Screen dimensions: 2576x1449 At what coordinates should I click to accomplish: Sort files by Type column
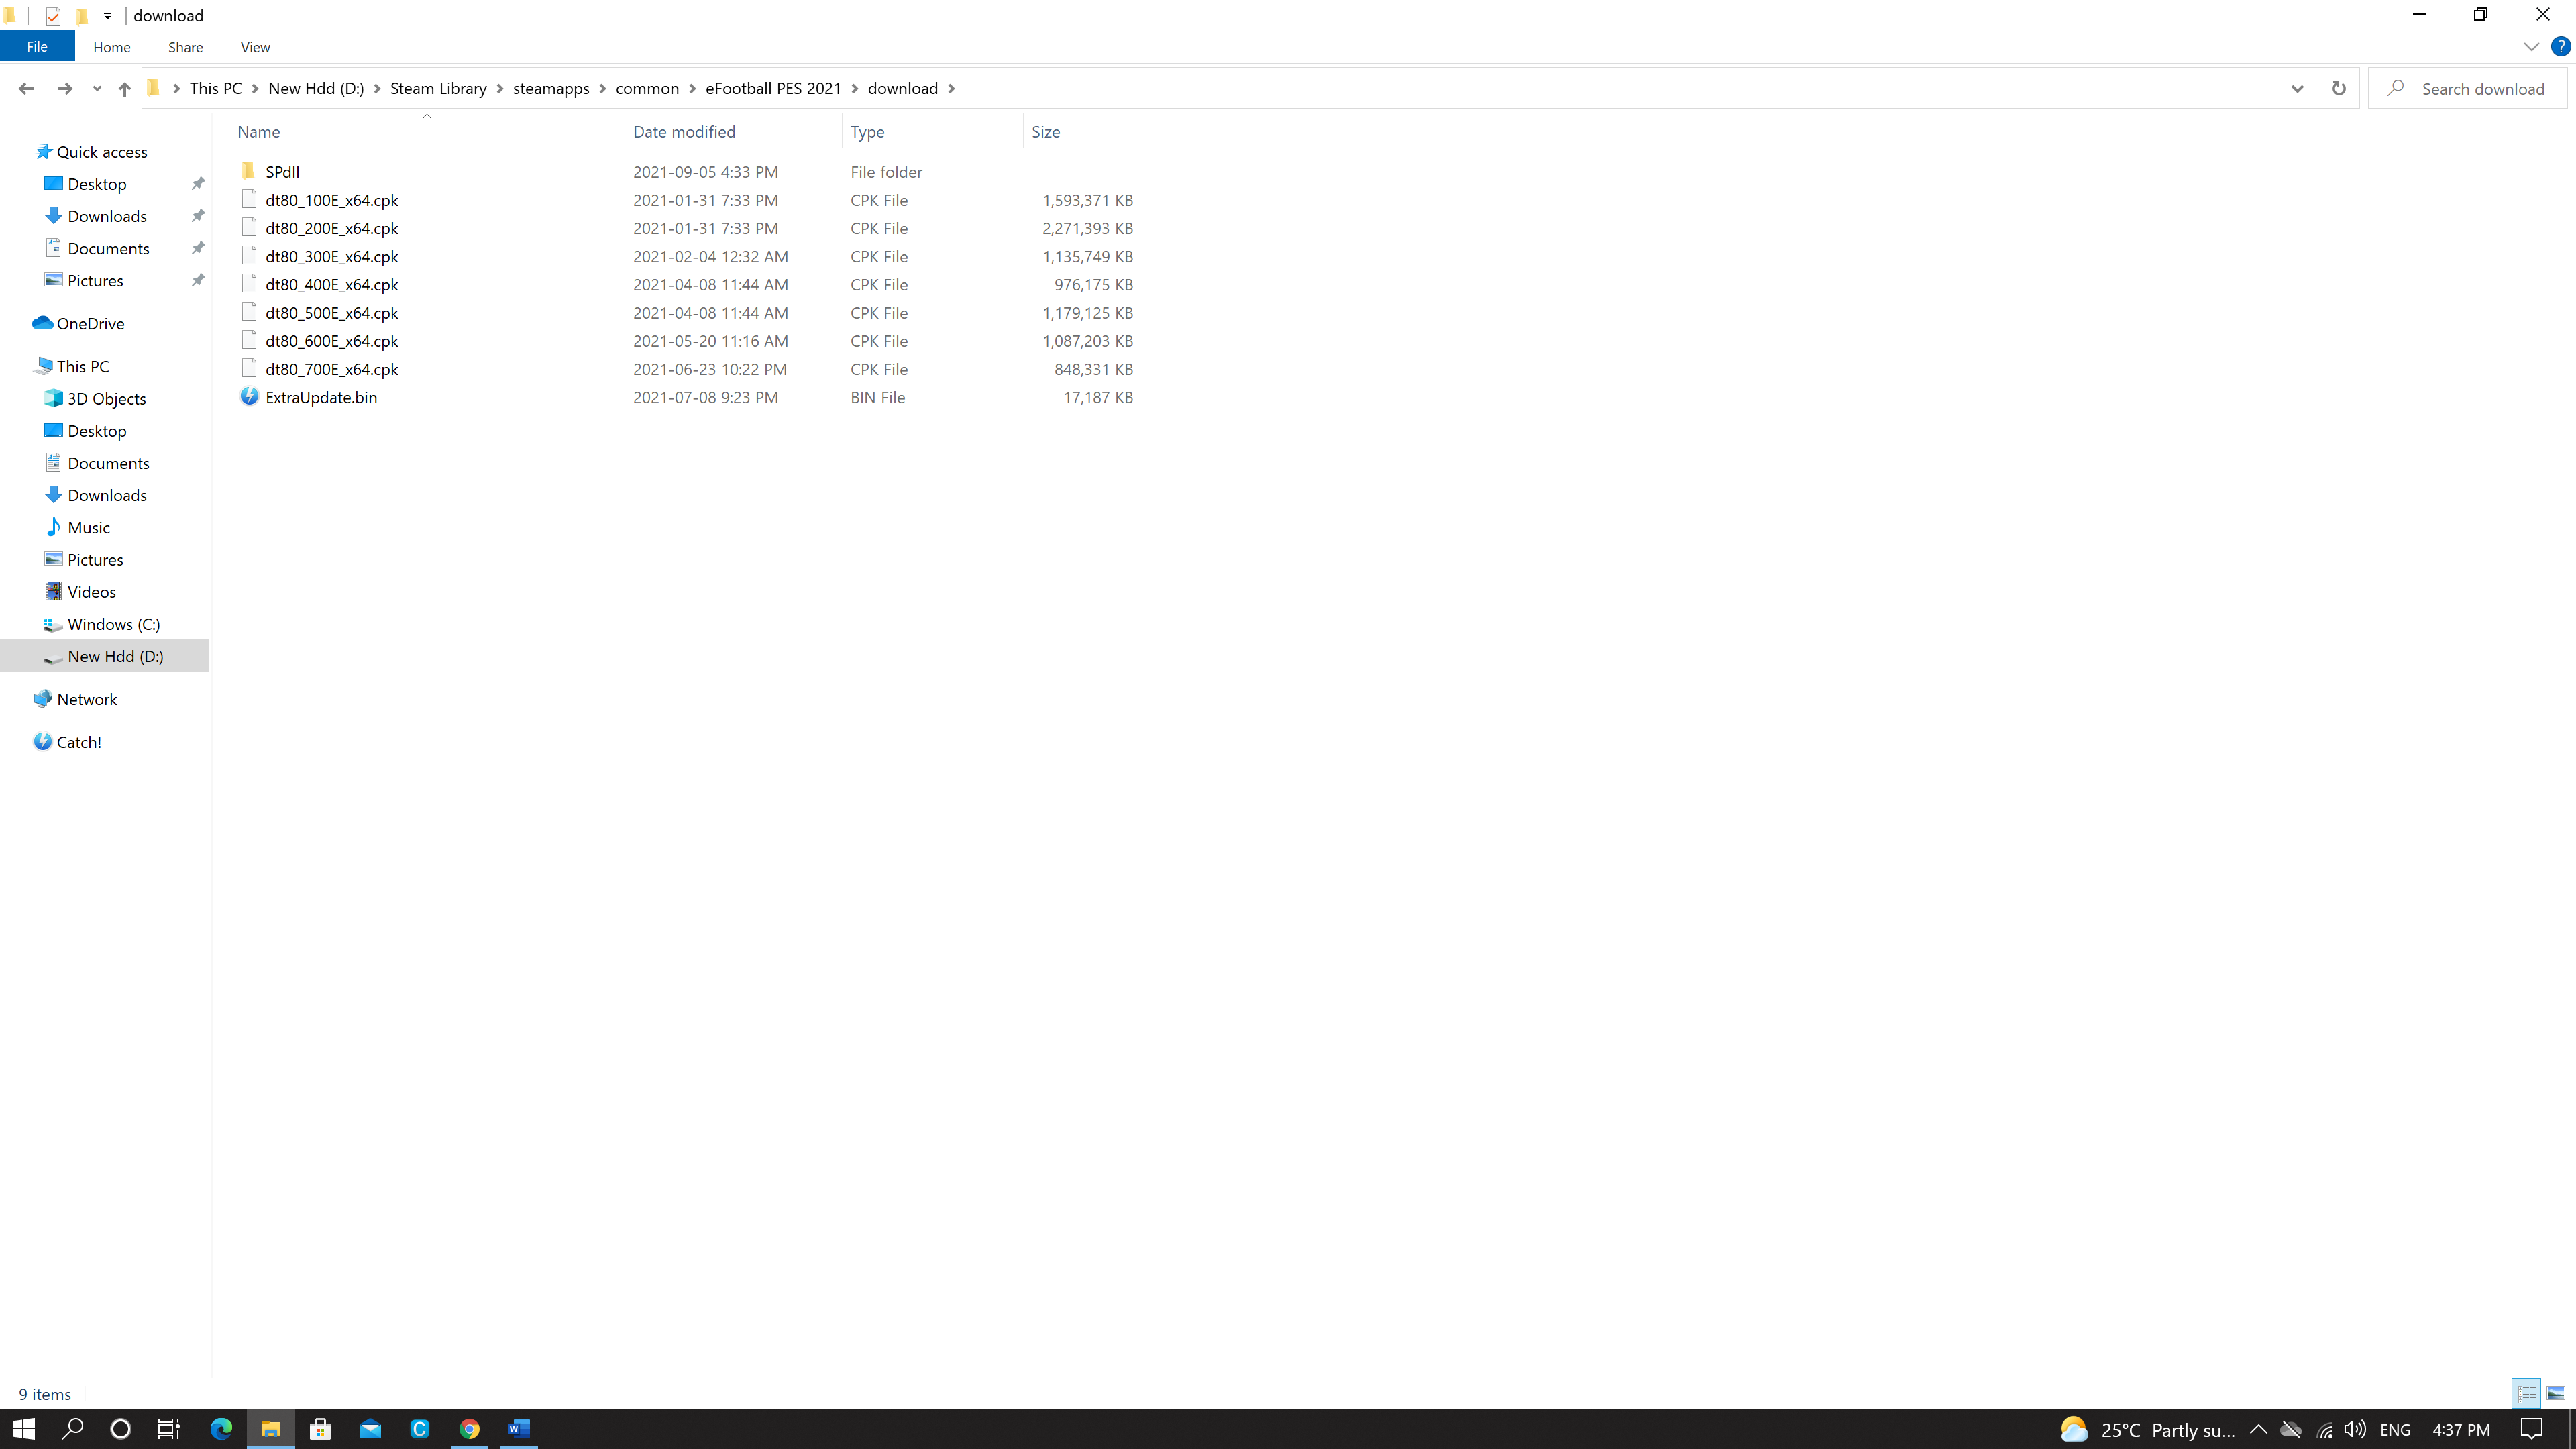pyautogui.click(x=933, y=132)
